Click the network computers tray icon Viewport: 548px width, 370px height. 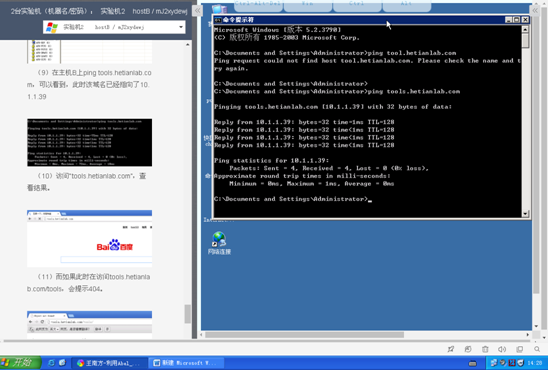[x=494, y=363]
